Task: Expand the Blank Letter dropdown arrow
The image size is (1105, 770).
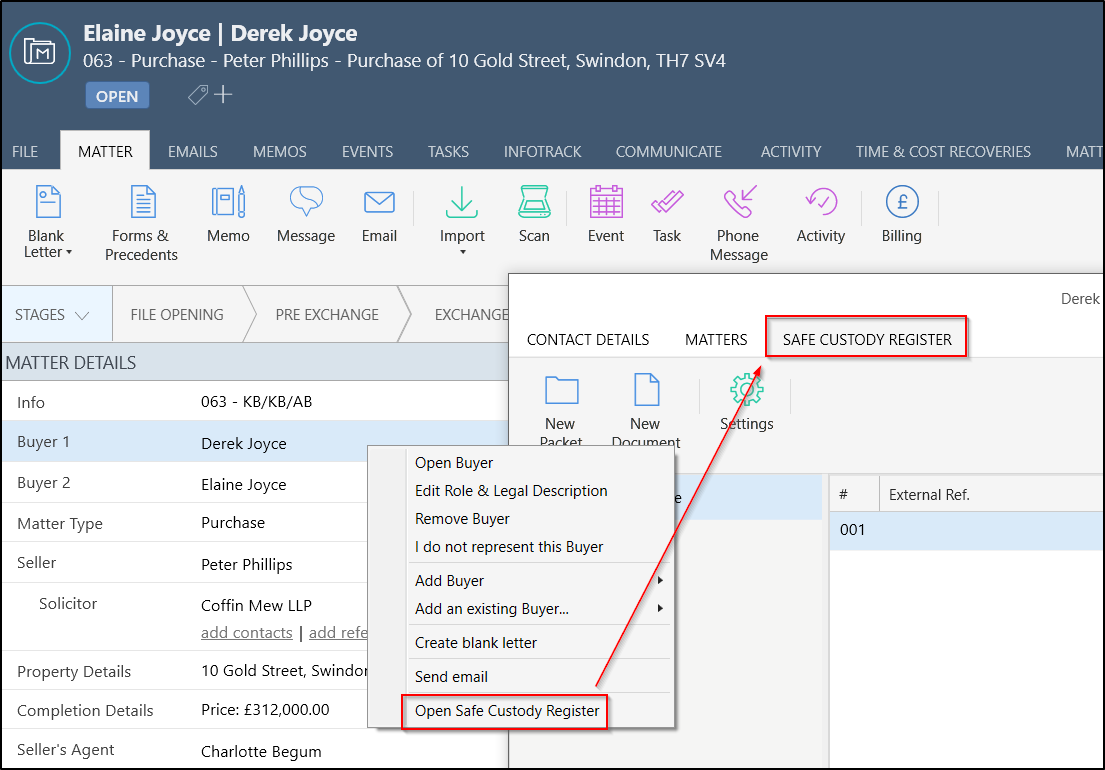Action: click(68, 252)
